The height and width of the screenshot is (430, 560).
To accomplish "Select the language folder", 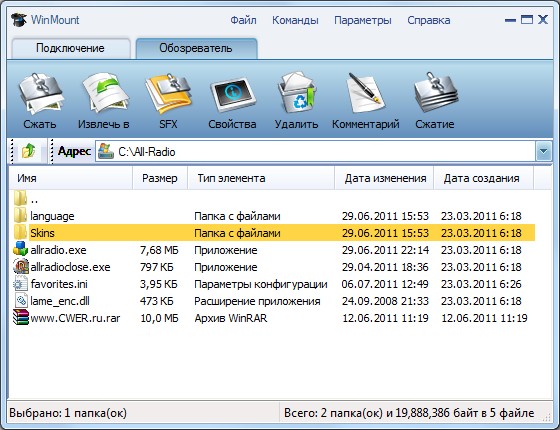I will (52, 216).
